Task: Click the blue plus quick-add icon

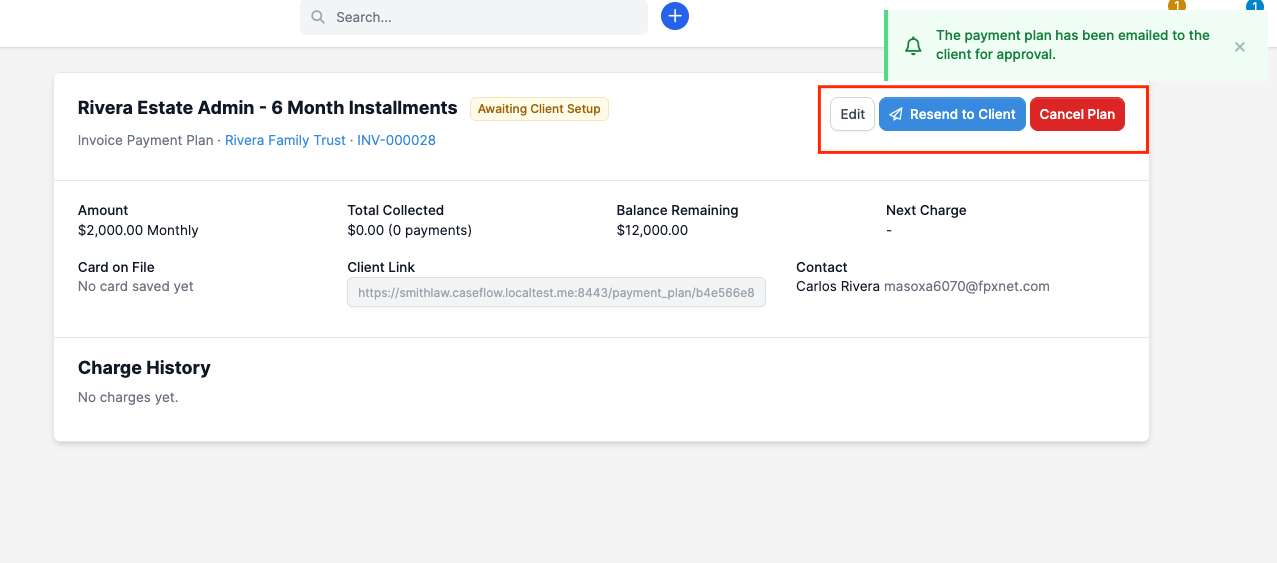Action: pyautogui.click(x=675, y=16)
